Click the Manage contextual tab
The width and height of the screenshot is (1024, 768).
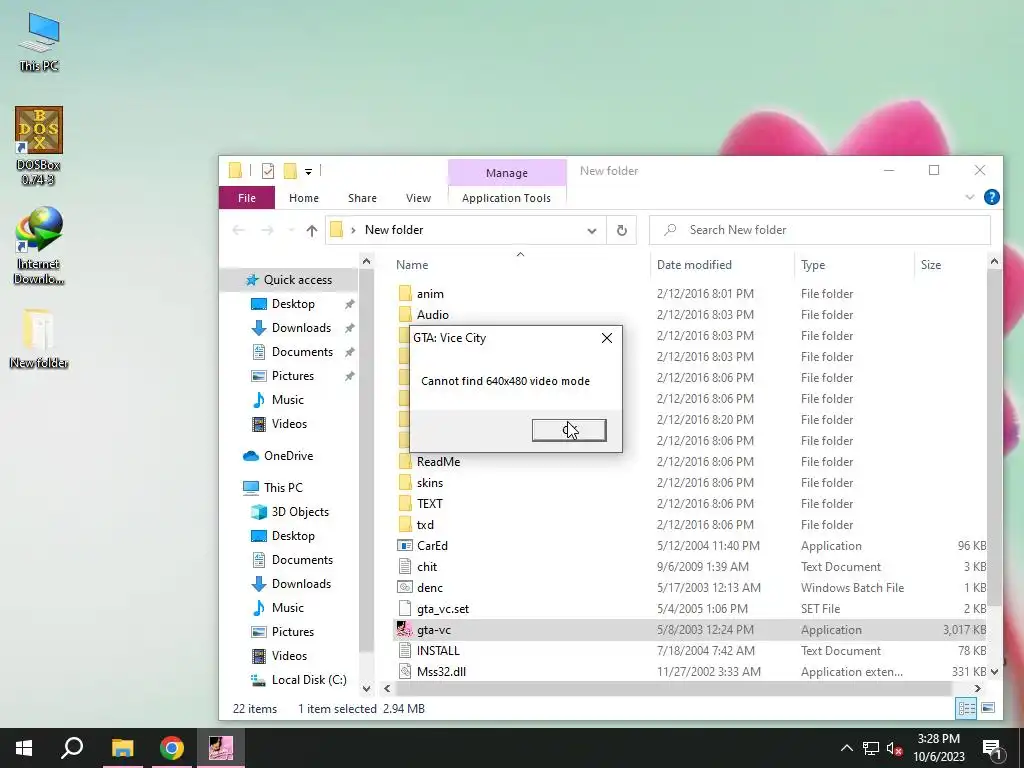pyautogui.click(x=507, y=173)
